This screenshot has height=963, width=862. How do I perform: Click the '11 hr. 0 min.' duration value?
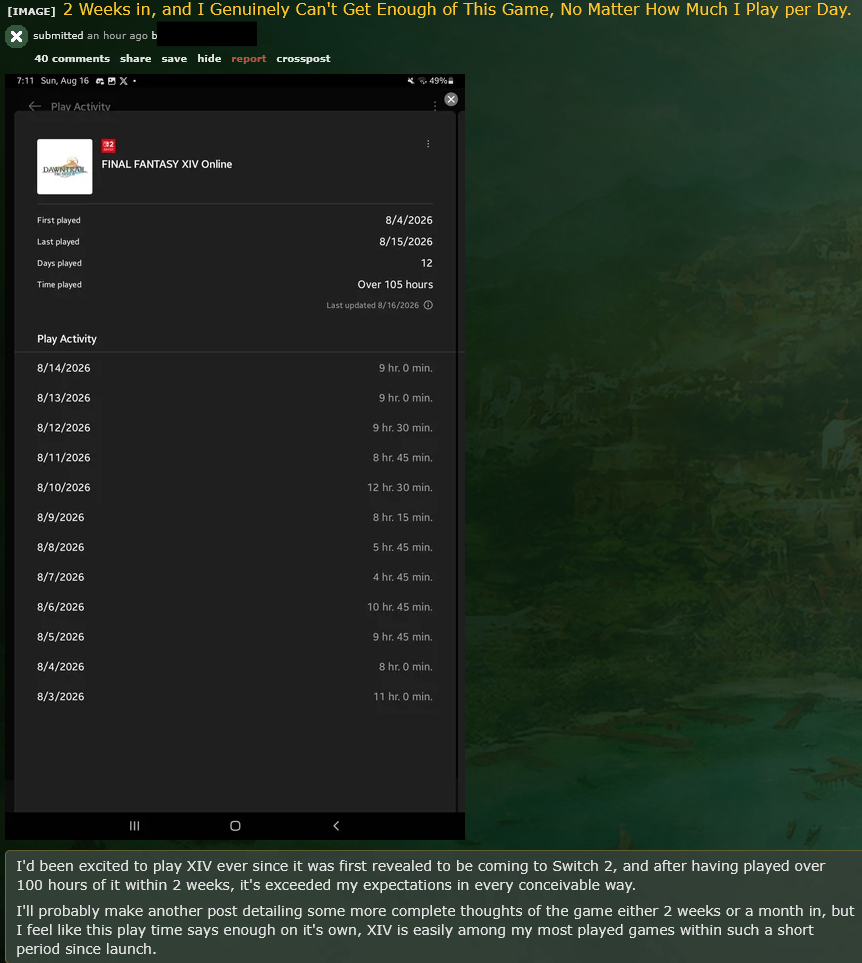click(403, 696)
